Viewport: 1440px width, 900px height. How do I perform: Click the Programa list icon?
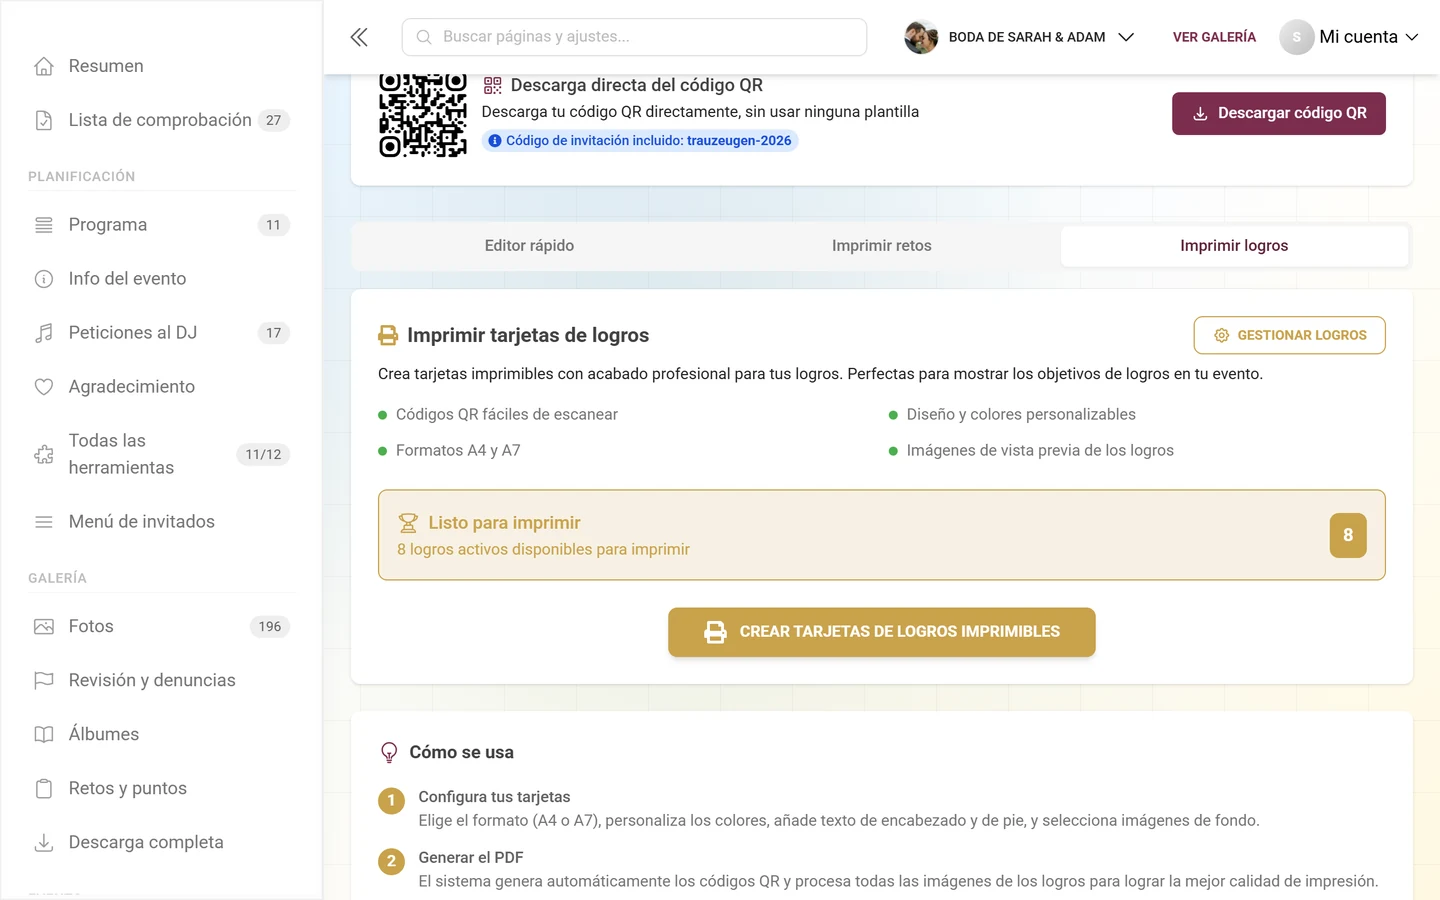(x=44, y=225)
